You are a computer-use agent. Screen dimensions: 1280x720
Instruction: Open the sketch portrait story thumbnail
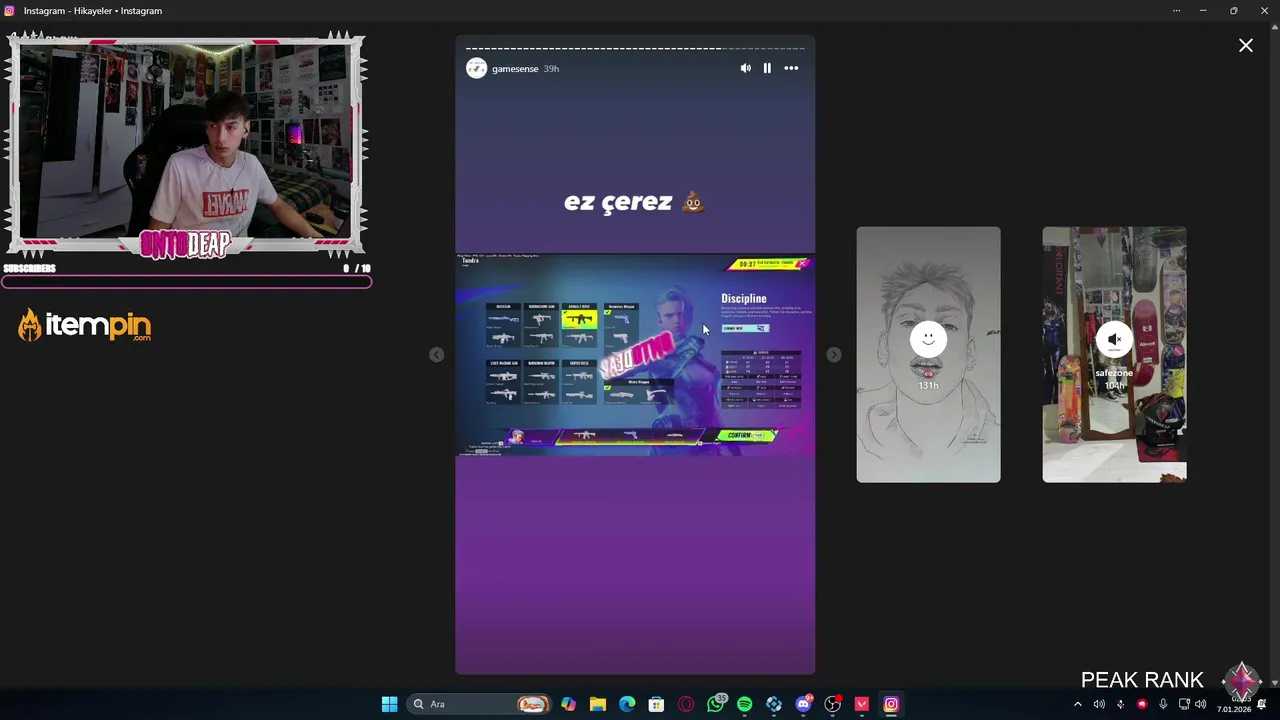[928, 354]
